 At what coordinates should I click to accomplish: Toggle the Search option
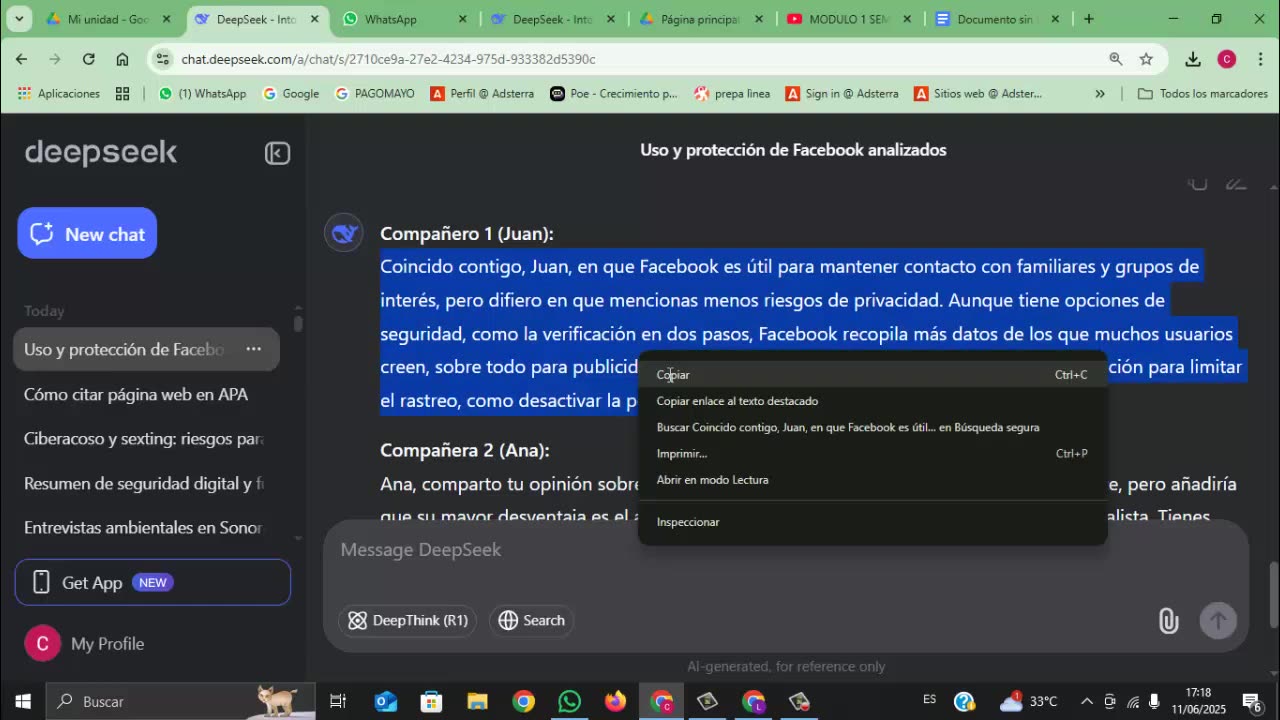(x=532, y=620)
